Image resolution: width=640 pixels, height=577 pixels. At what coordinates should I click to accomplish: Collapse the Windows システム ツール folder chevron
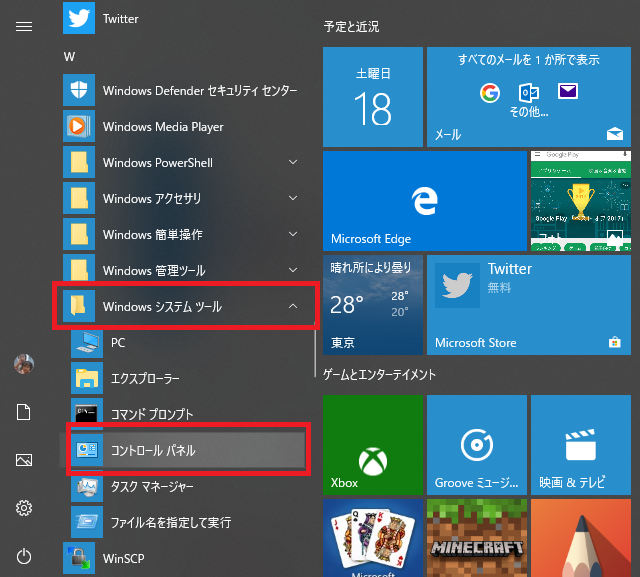[293, 306]
